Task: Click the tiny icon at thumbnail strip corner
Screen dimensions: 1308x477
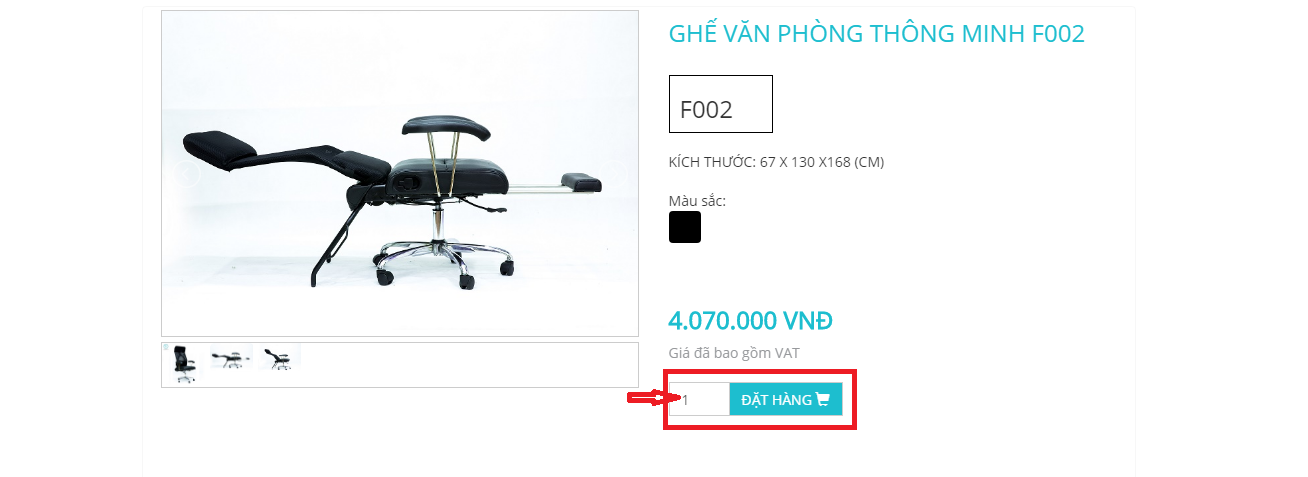Action: pyautogui.click(x=166, y=348)
